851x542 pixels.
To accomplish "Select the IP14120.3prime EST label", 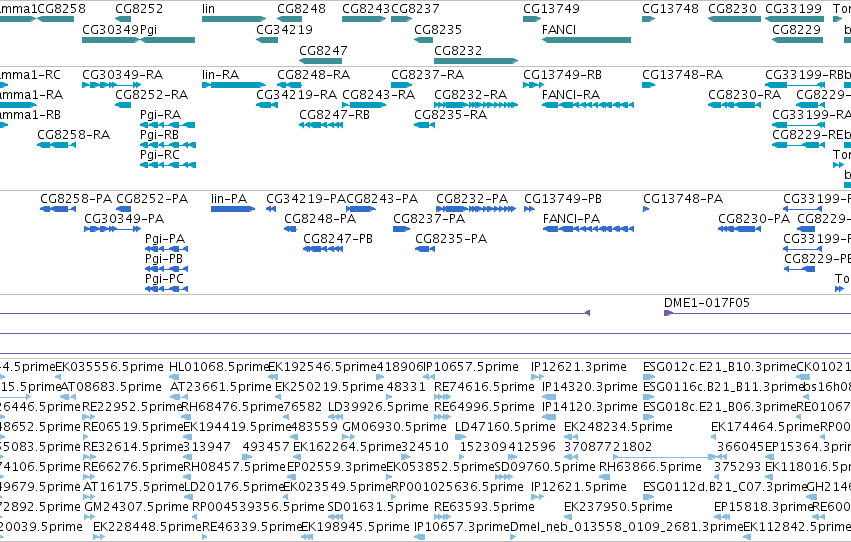I will (589, 407).
